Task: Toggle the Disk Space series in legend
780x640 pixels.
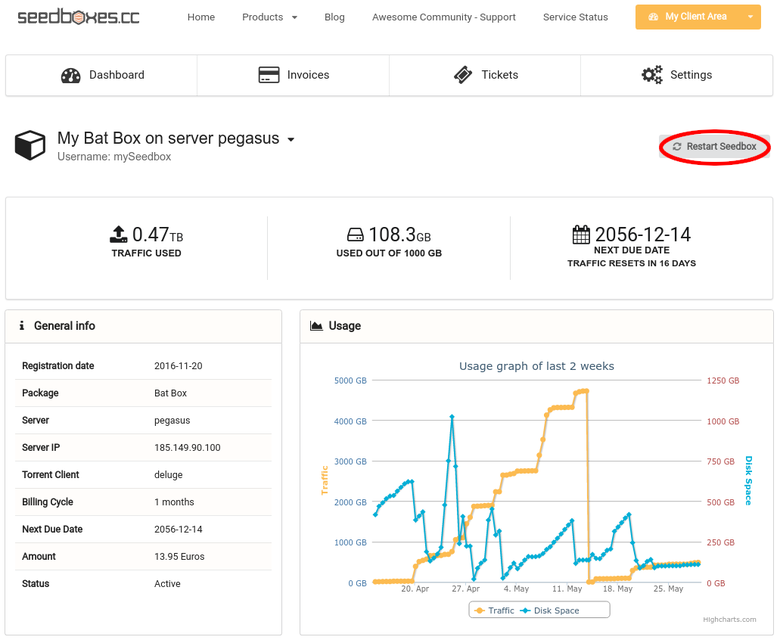Action: [x=550, y=611]
